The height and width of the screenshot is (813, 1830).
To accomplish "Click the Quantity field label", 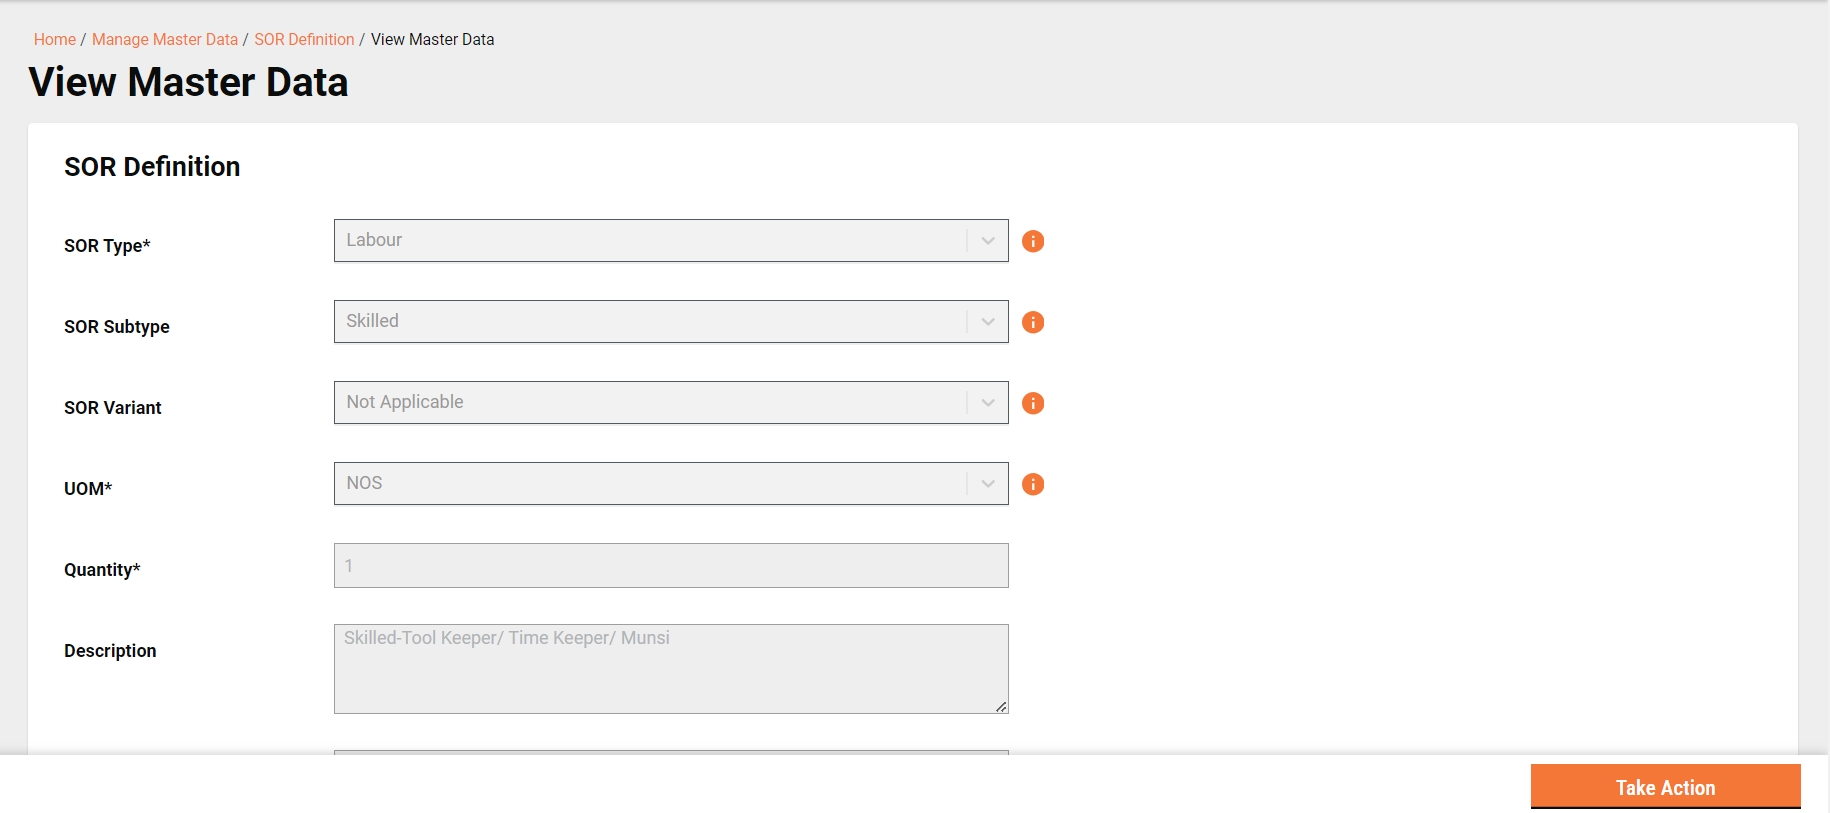I will 102,570.
